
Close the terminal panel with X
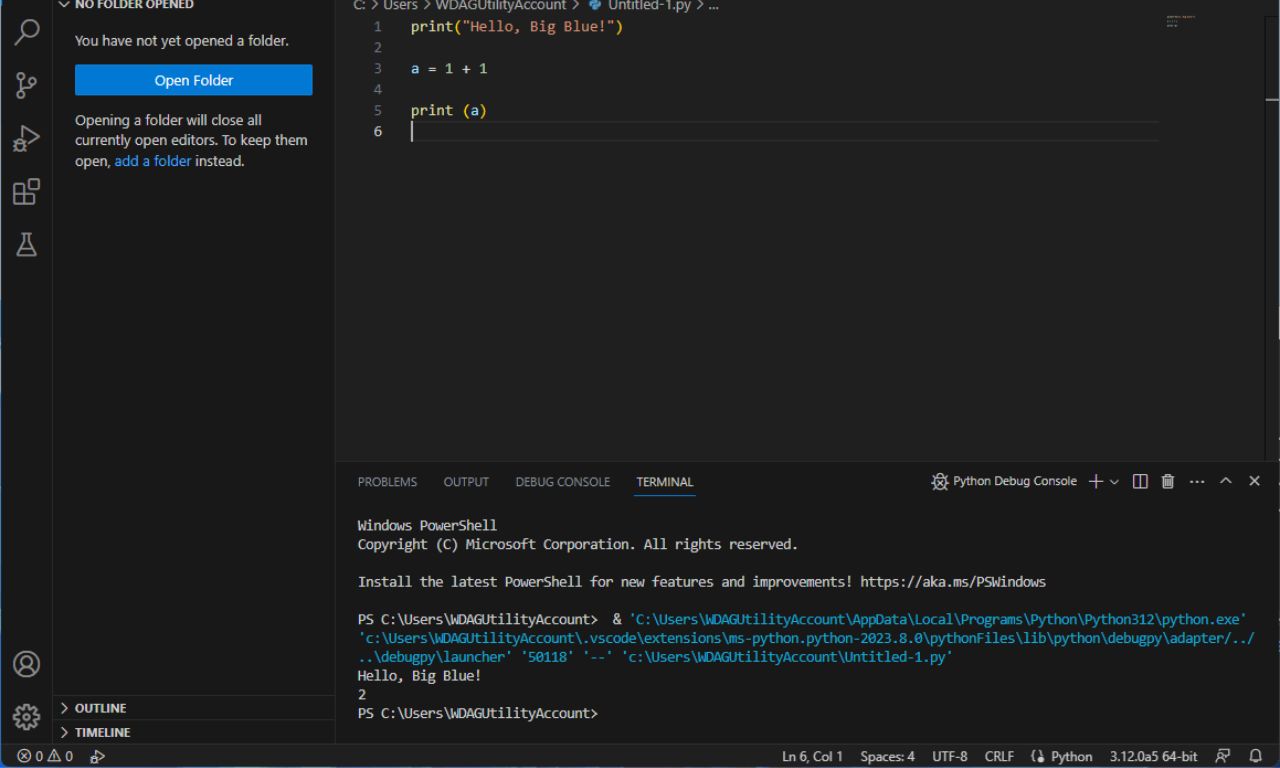point(1255,481)
